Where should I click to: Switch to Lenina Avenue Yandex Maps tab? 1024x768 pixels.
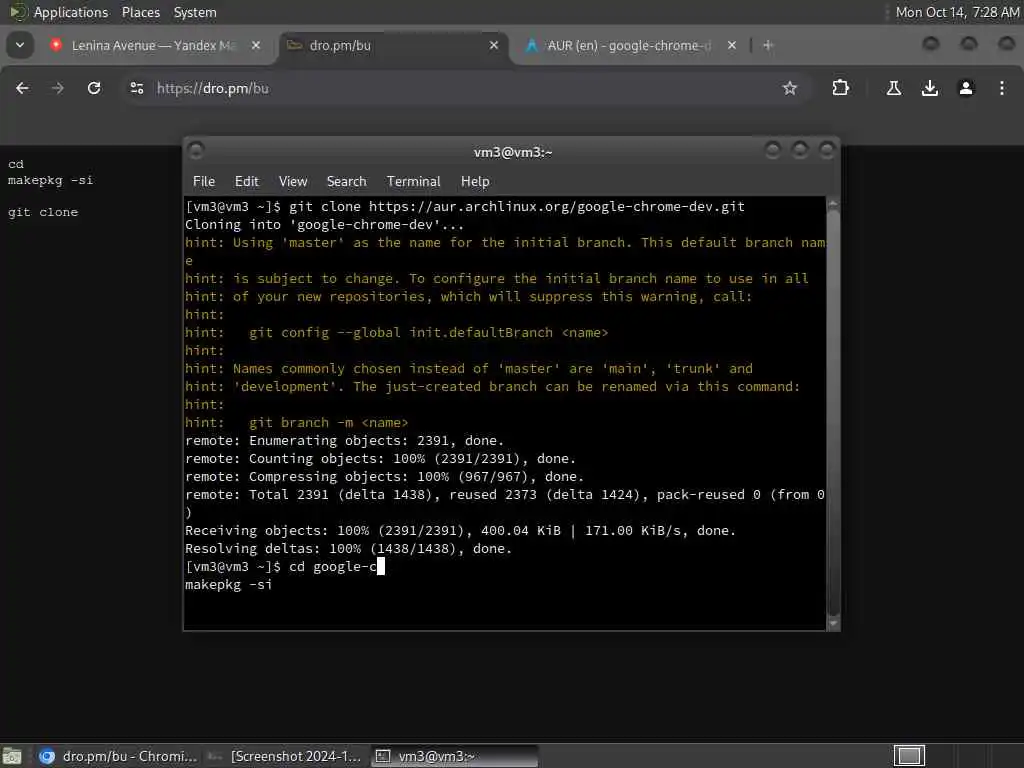click(x=153, y=45)
